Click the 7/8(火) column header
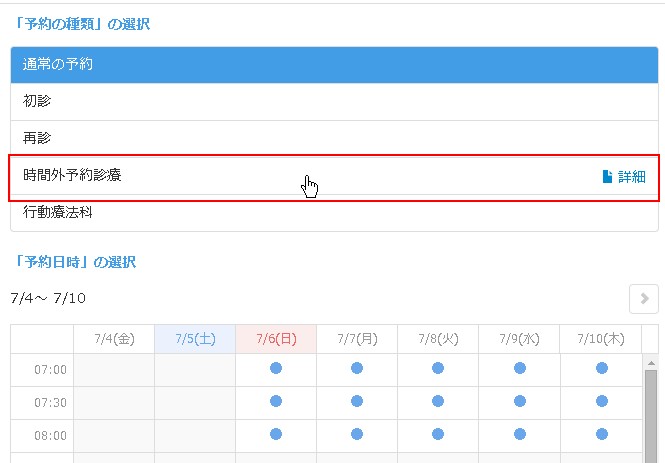 (x=438, y=339)
